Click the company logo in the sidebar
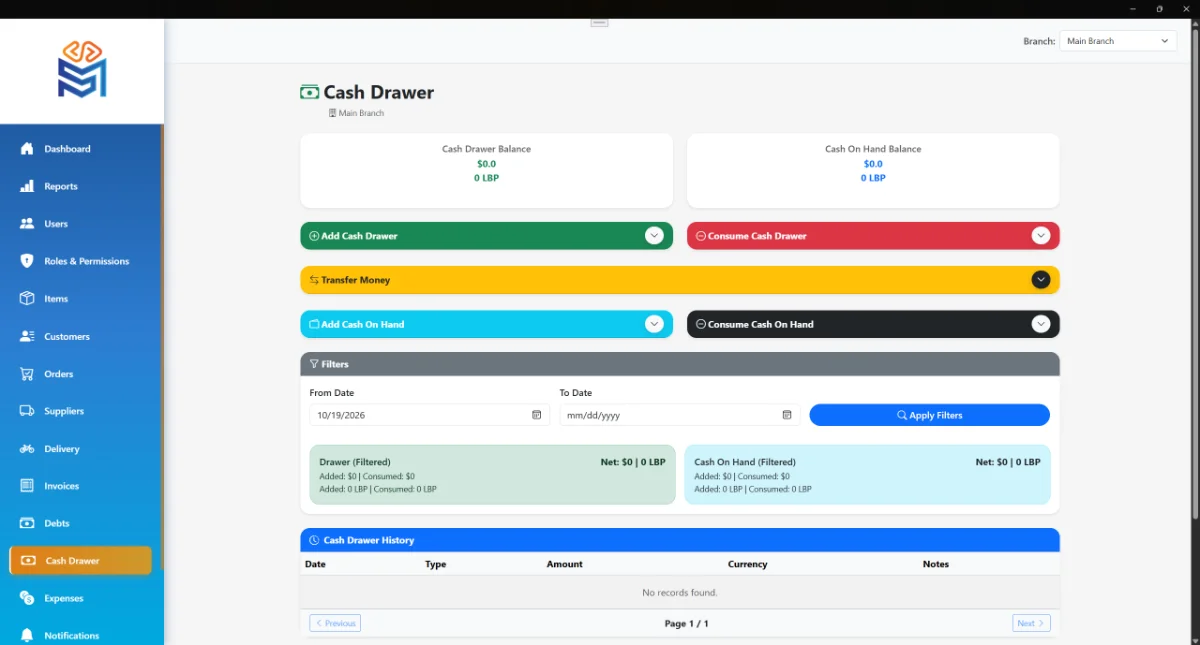Viewport: 1200px width, 645px height. (82, 69)
